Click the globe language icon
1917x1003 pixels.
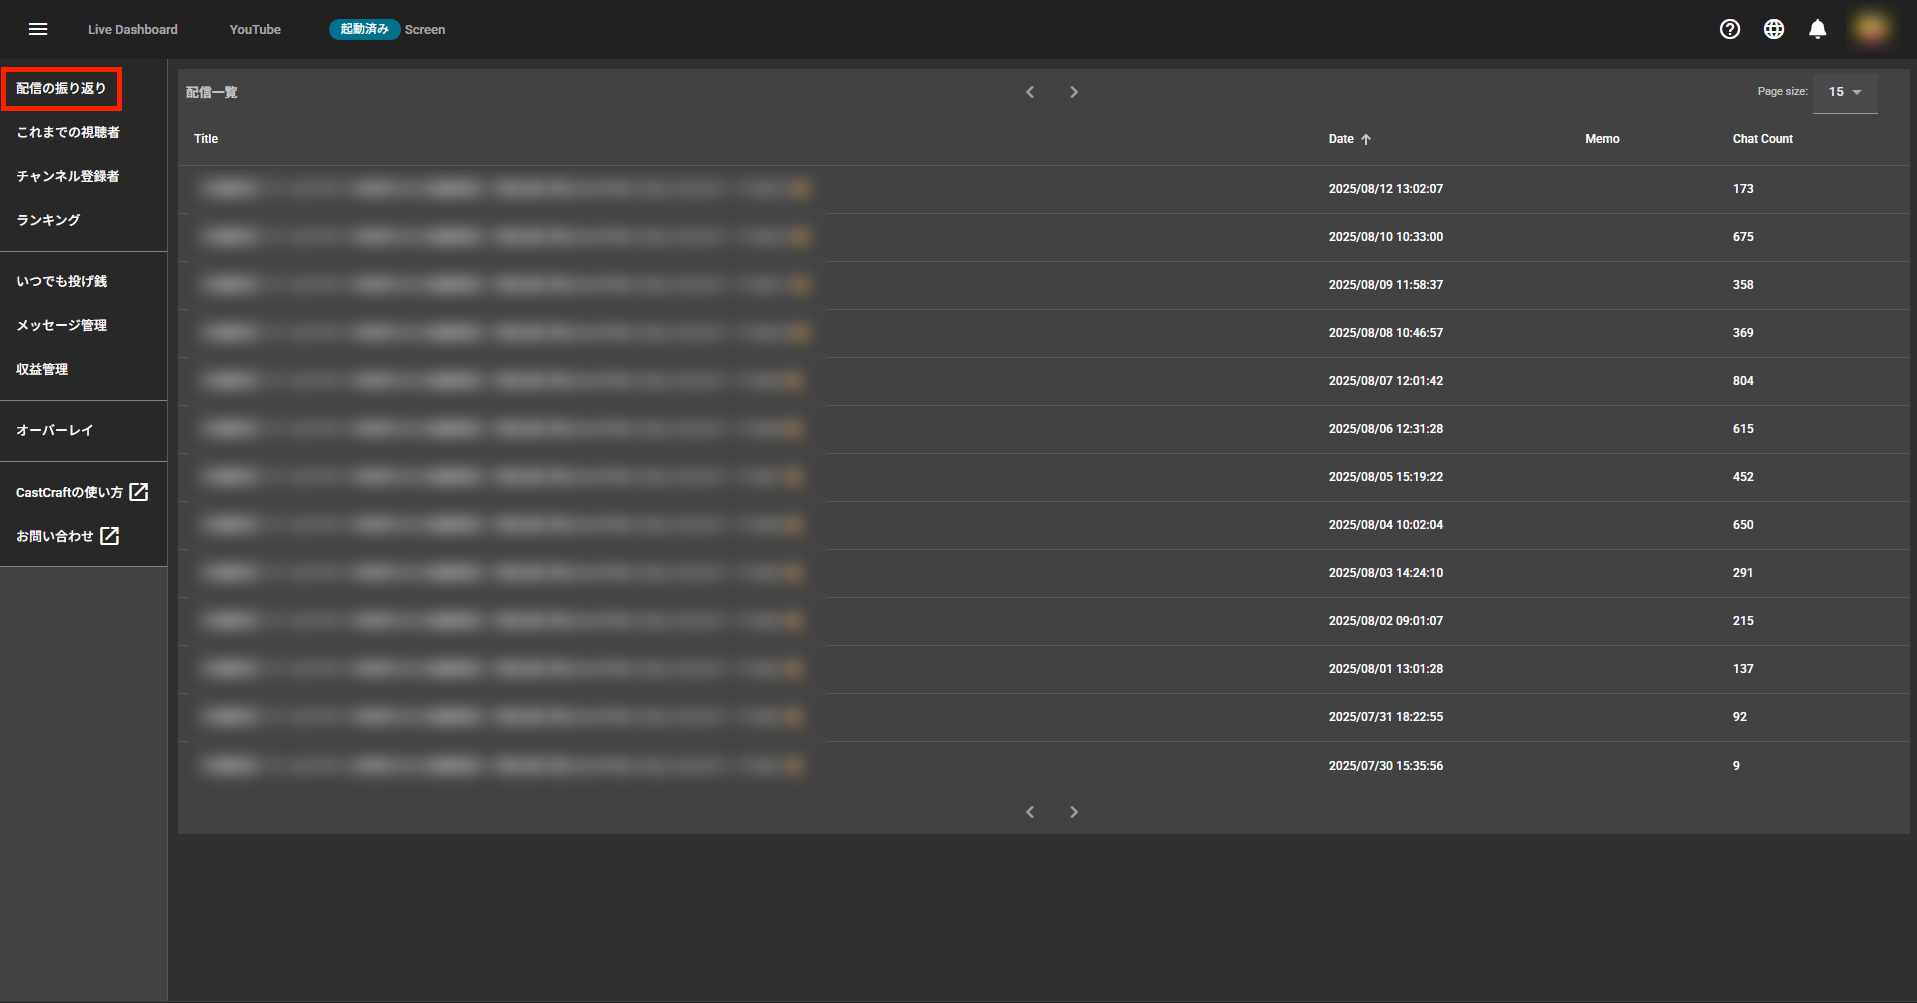(x=1774, y=29)
